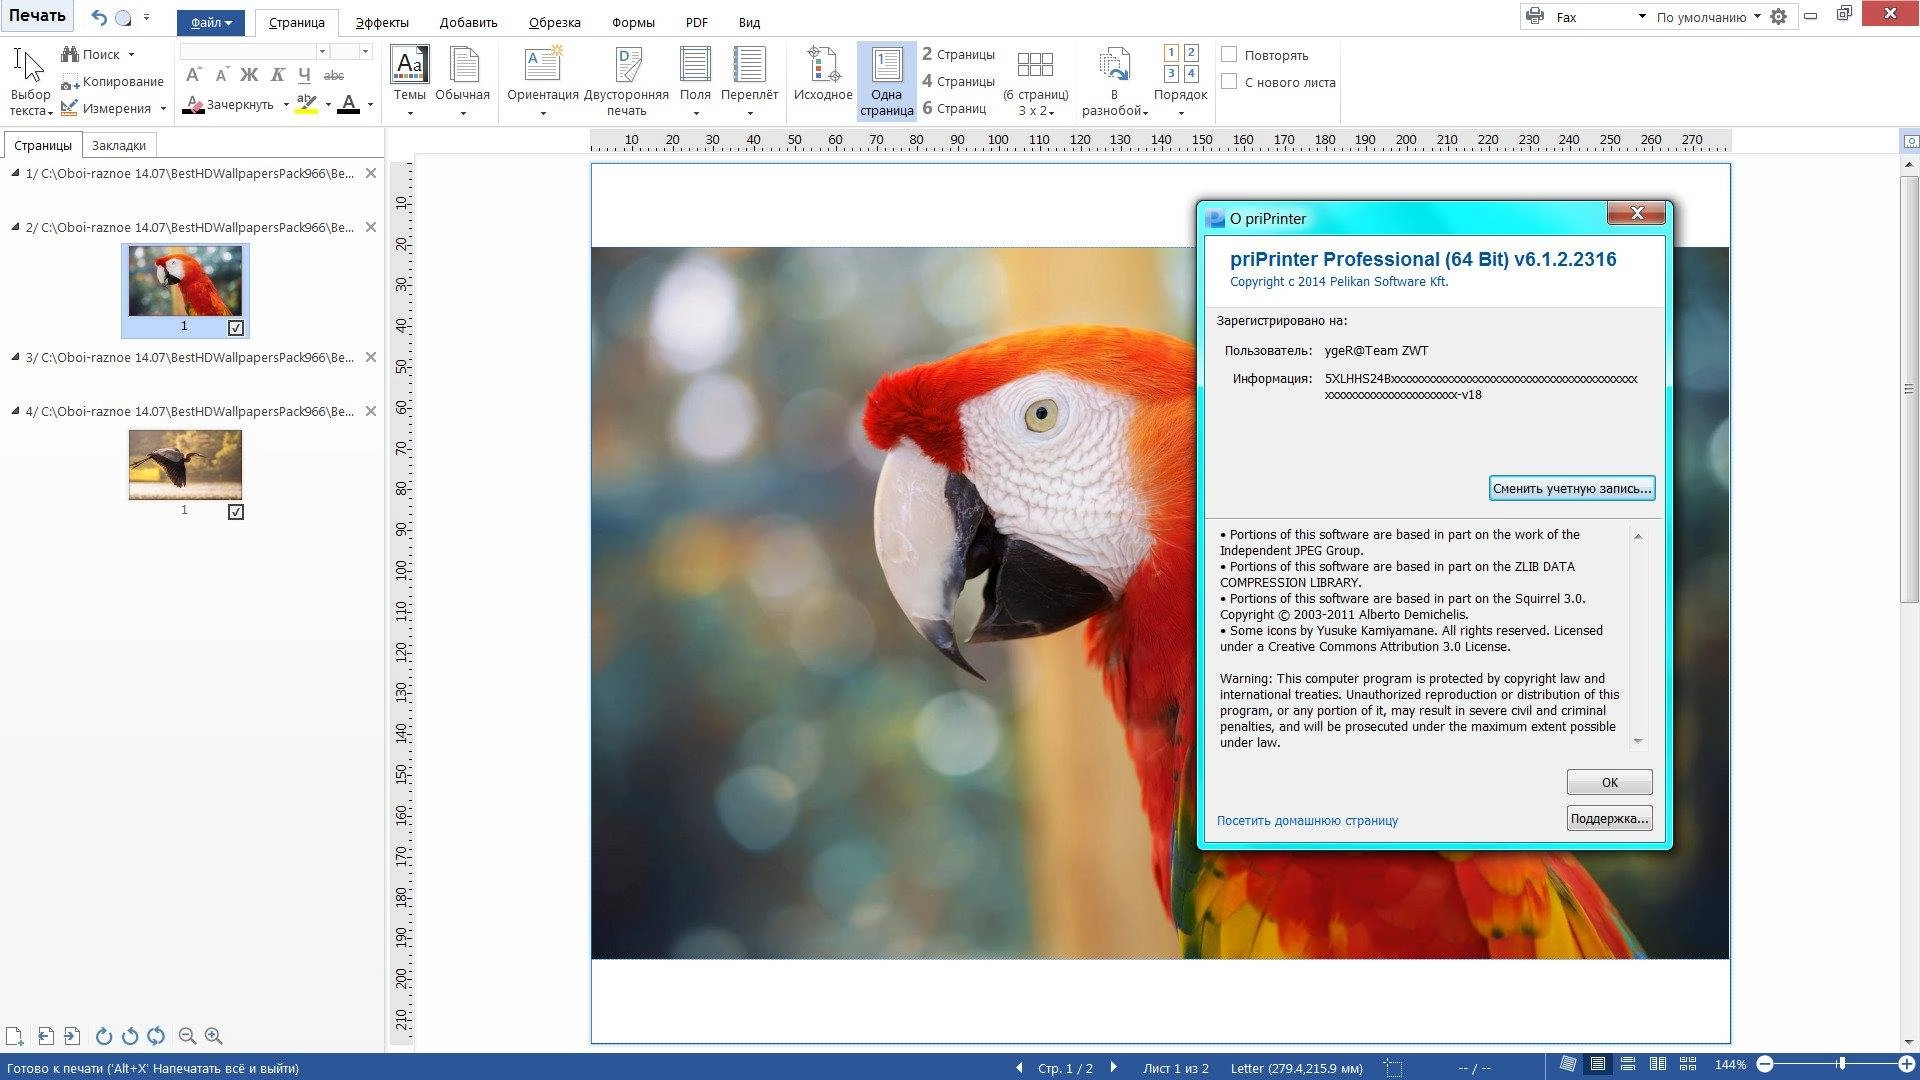Follow the Посетить домашнюю страницу link

point(1307,820)
